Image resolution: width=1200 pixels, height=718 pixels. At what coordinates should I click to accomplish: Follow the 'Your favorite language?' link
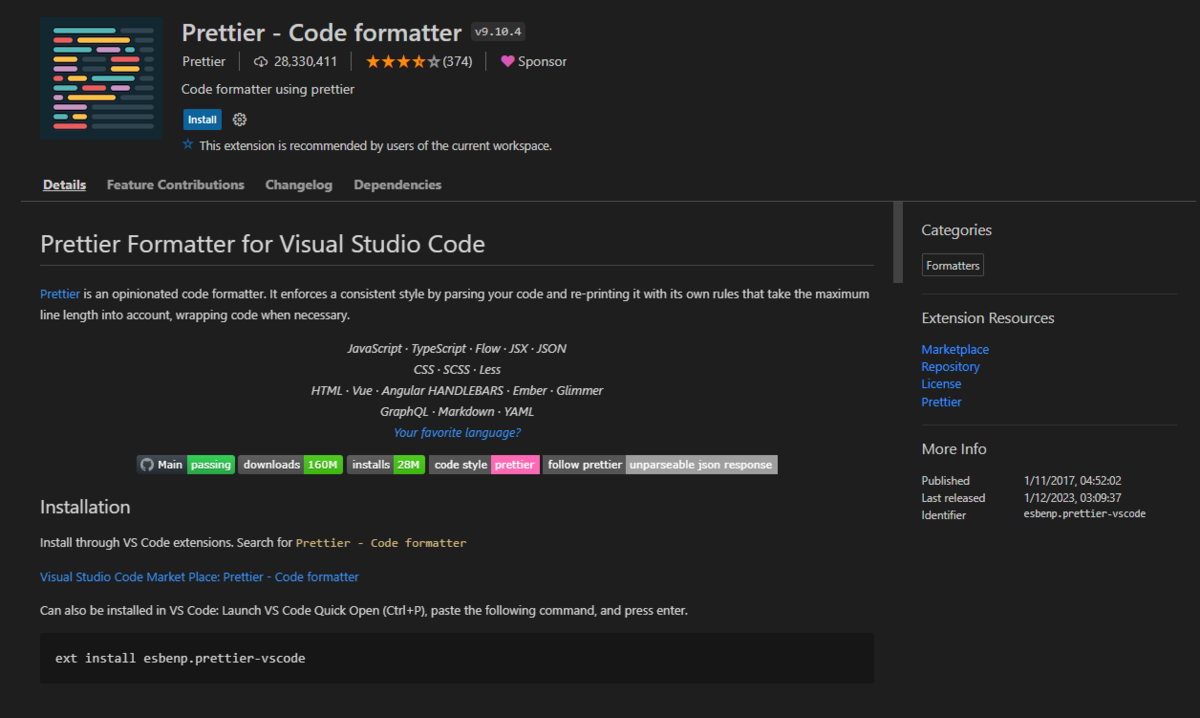pyautogui.click(x=457, y=433)
